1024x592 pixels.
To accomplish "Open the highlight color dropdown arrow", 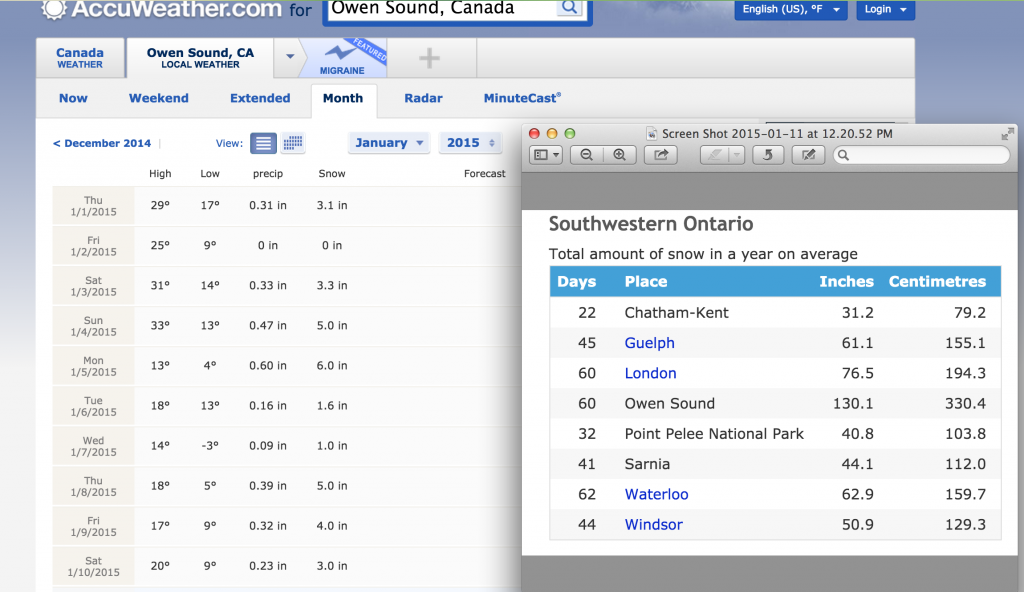I will pyautogui.click(x=737, y=155).
